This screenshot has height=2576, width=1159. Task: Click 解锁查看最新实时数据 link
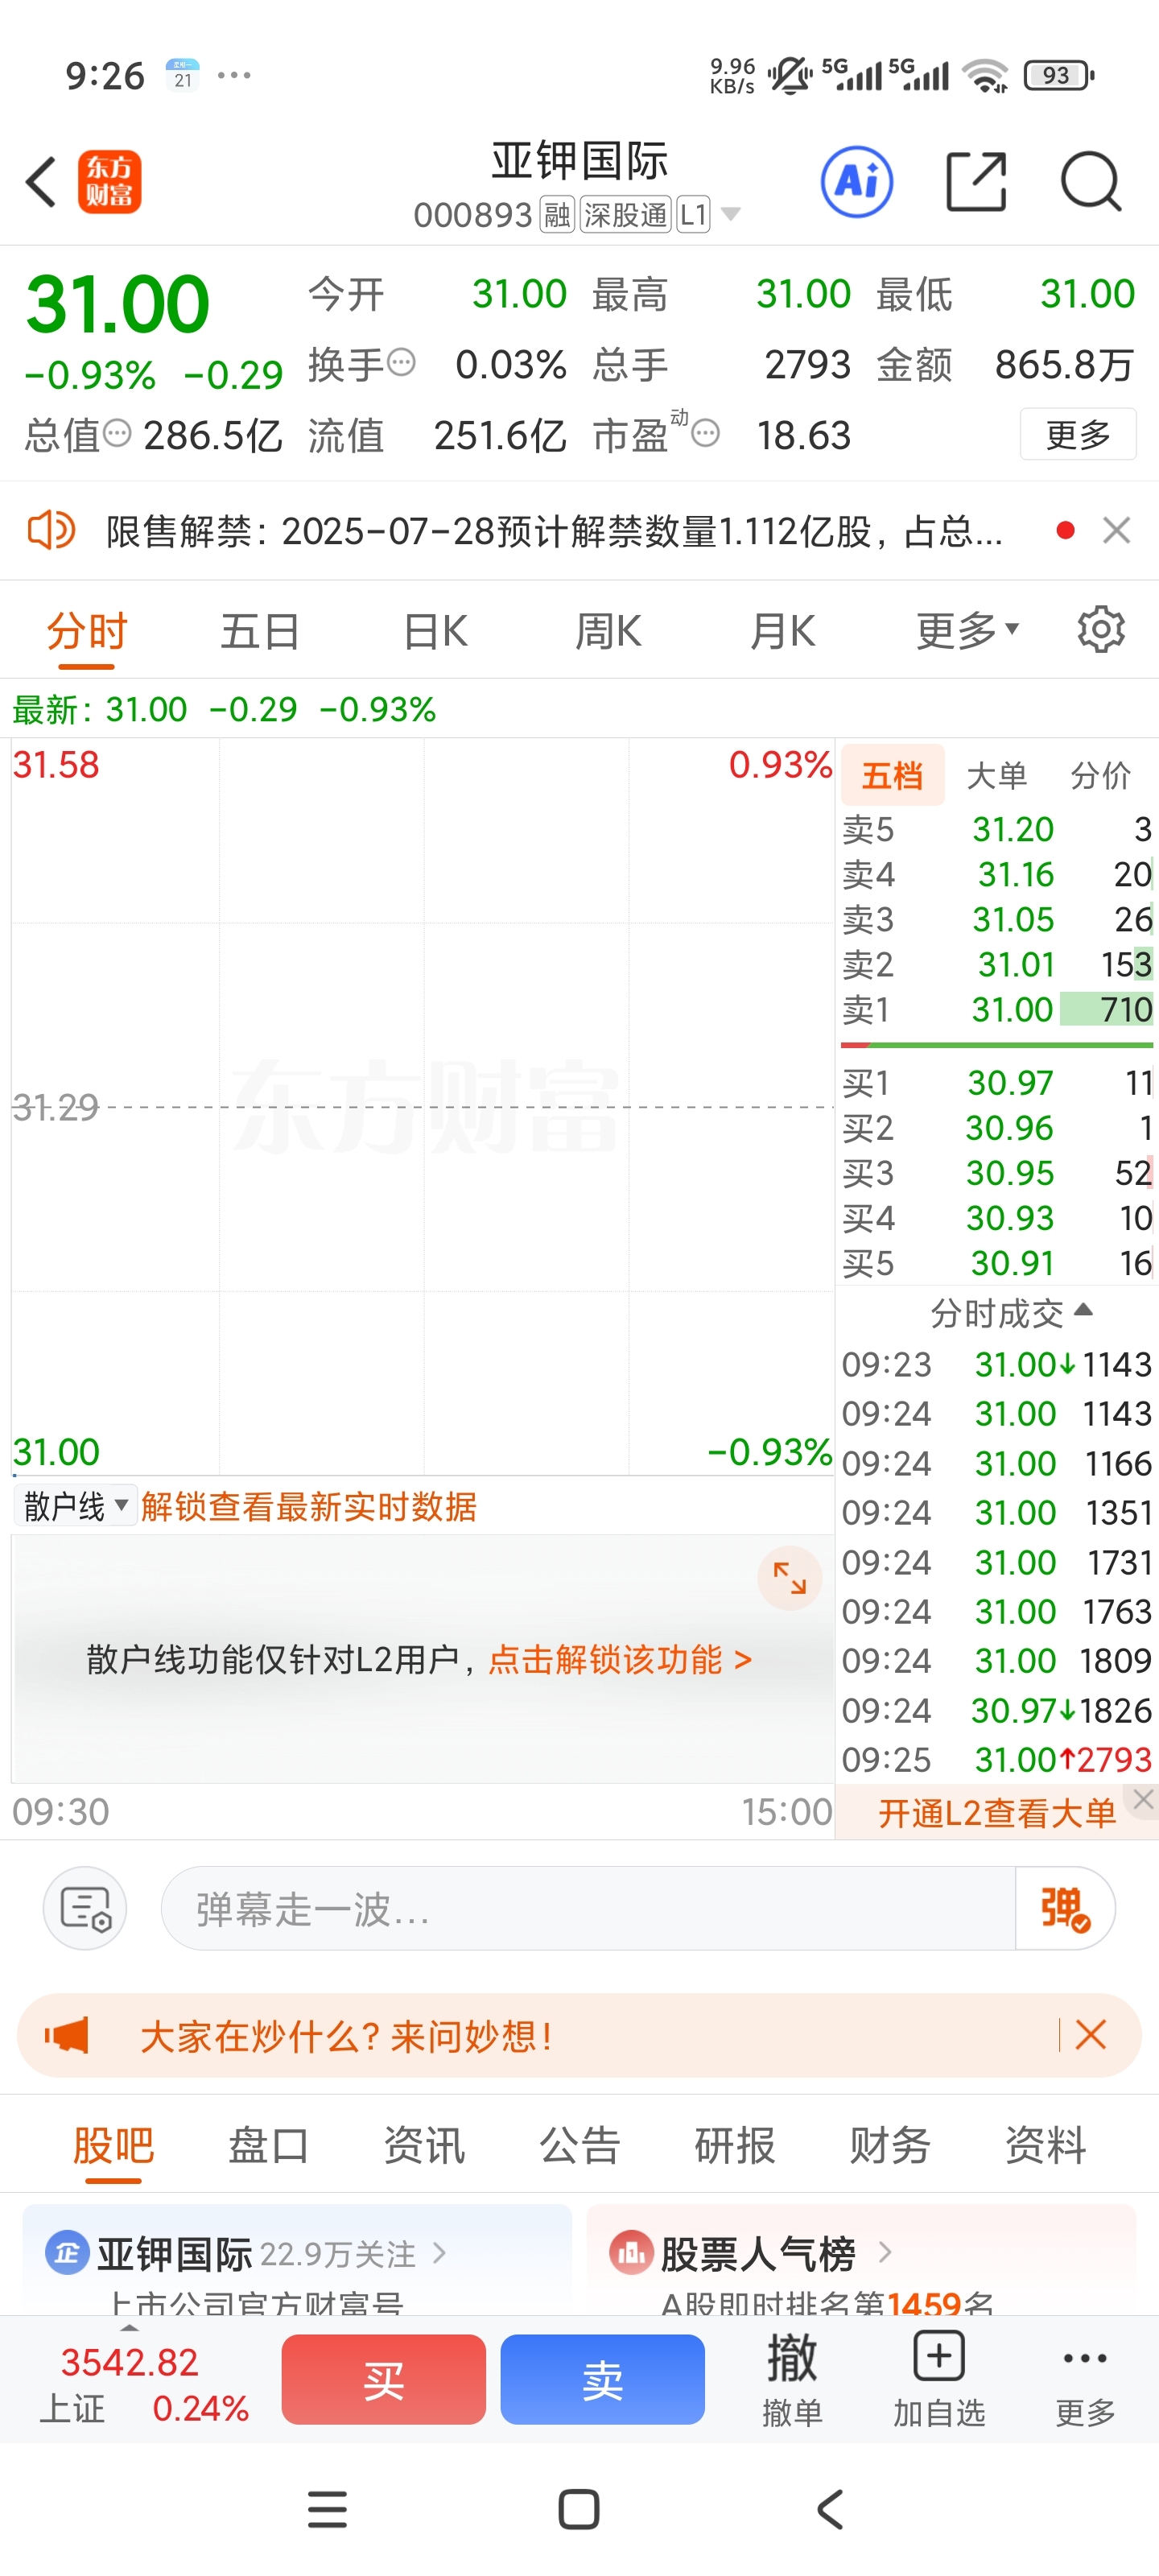[x=309, y=1506]
